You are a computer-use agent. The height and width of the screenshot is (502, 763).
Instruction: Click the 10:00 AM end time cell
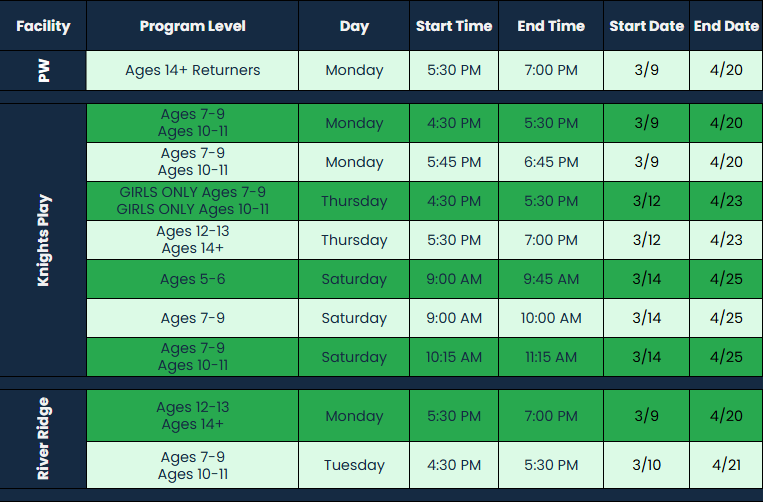point(551,318)
